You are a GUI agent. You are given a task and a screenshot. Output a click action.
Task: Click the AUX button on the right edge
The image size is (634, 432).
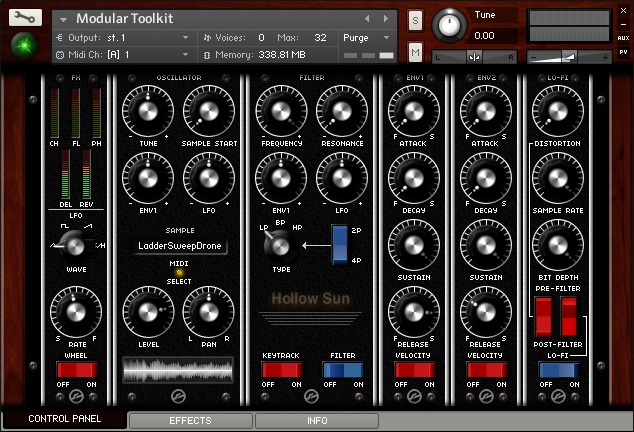click(623, 37)
